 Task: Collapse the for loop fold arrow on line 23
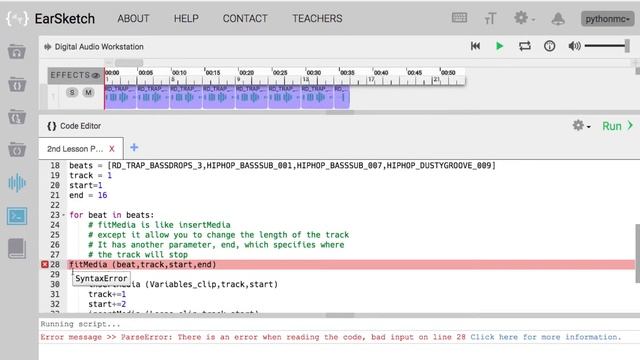tap(63, 215)
